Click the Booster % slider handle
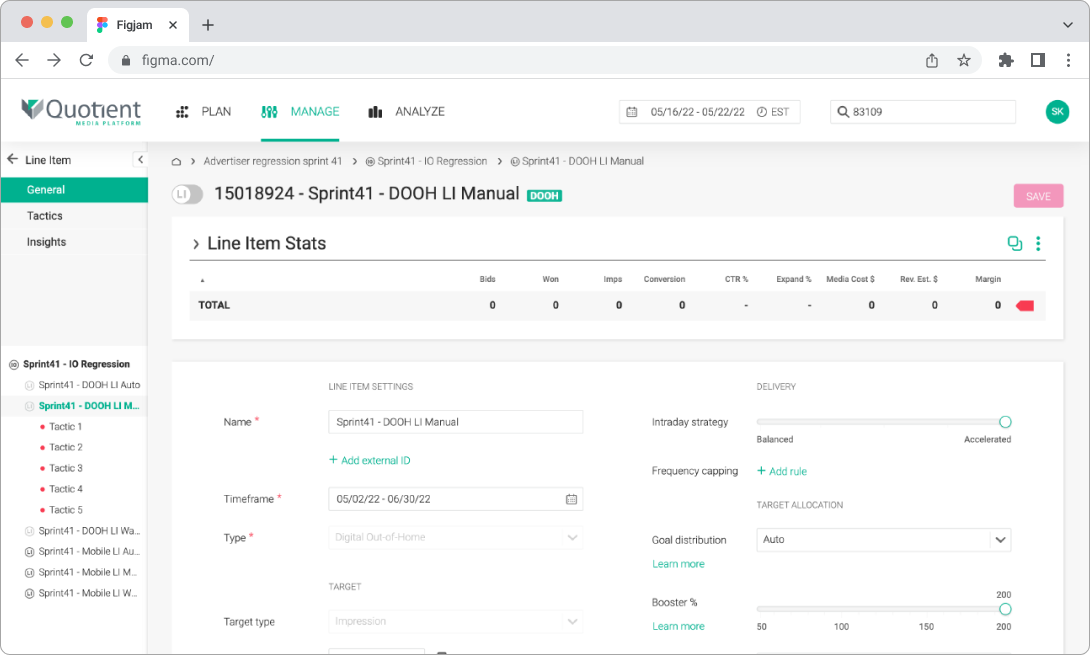The image size is (1090, 655). pyautogui.click(x=1005, y=610)
